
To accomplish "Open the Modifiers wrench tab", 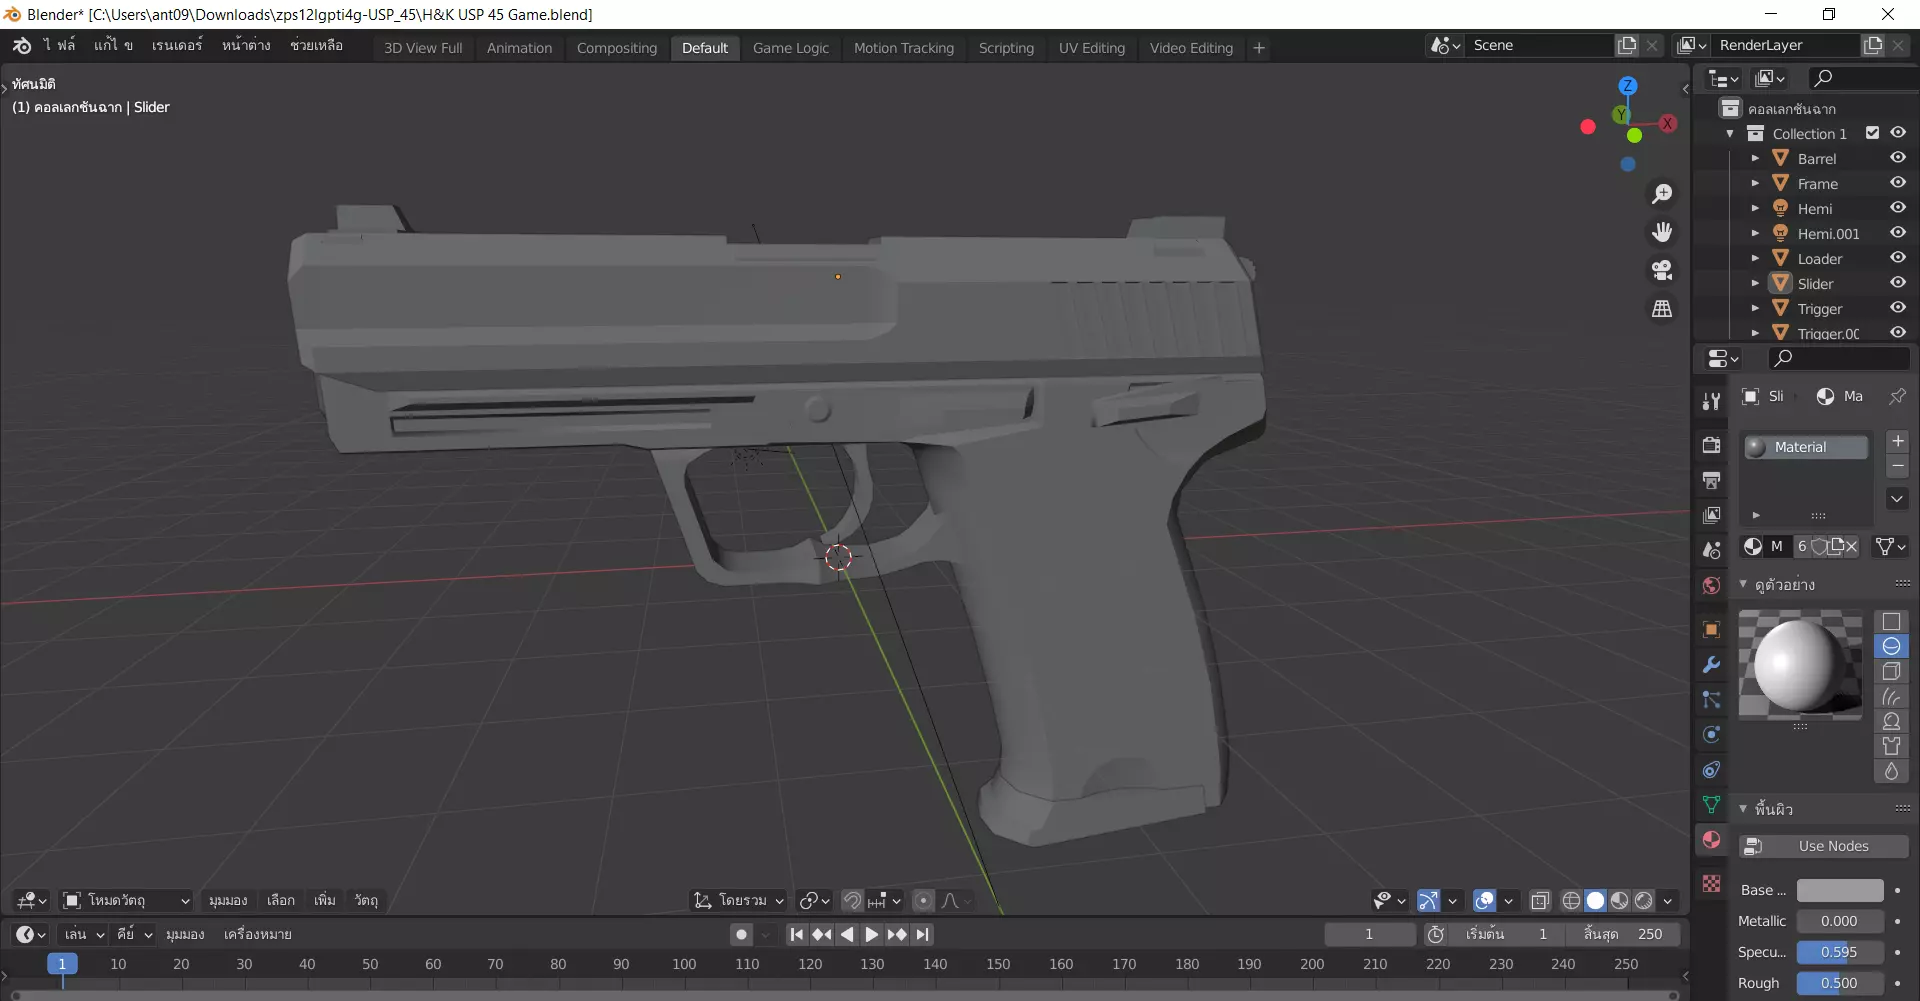I will [1711, 664].
